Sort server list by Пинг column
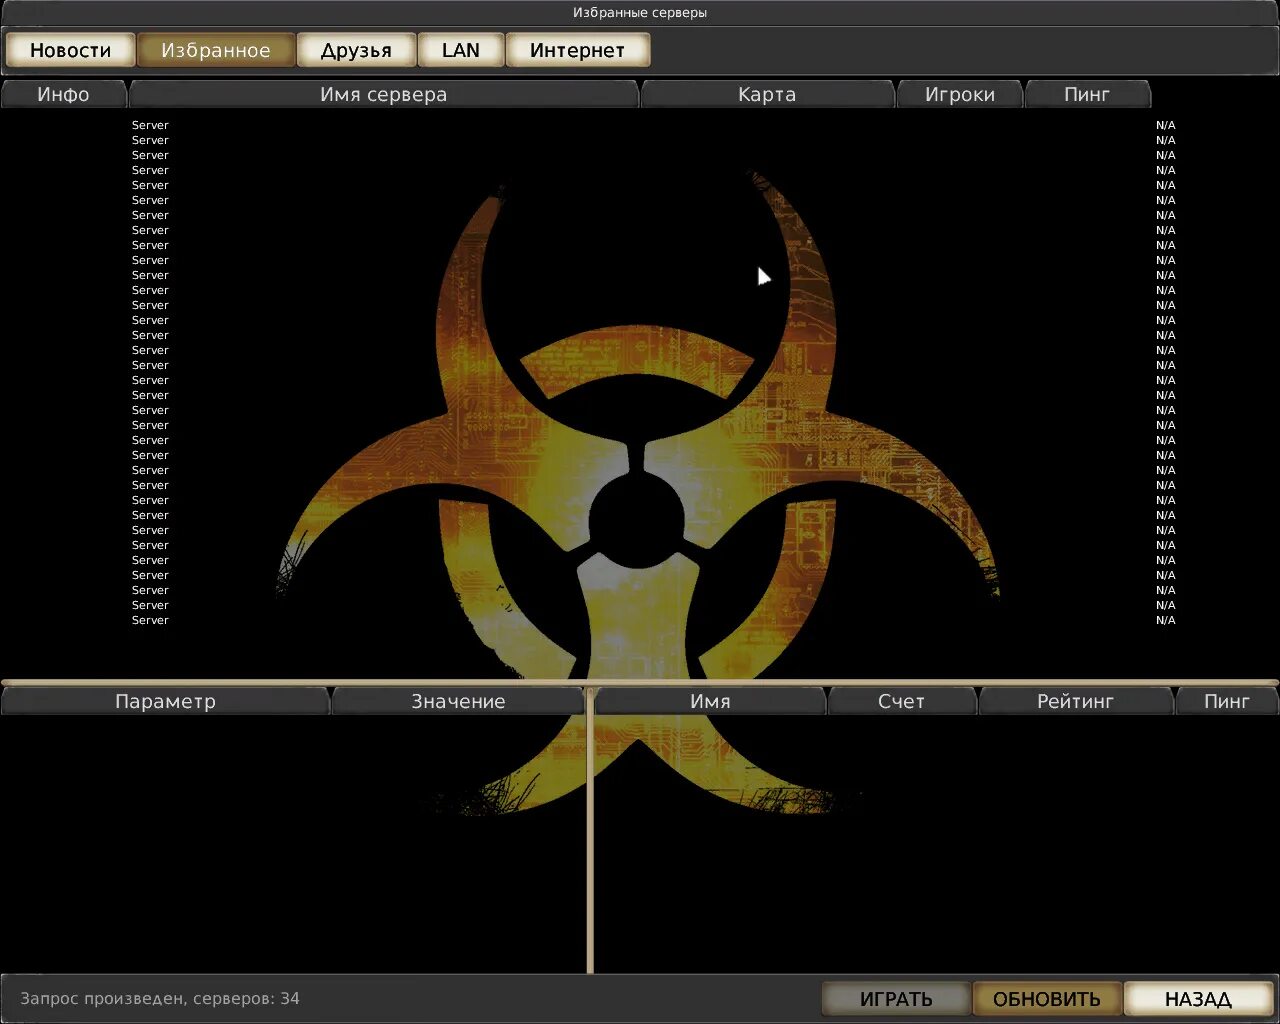The height and width of the screenshot is (1024, 1280). [x=1088, y=94]
